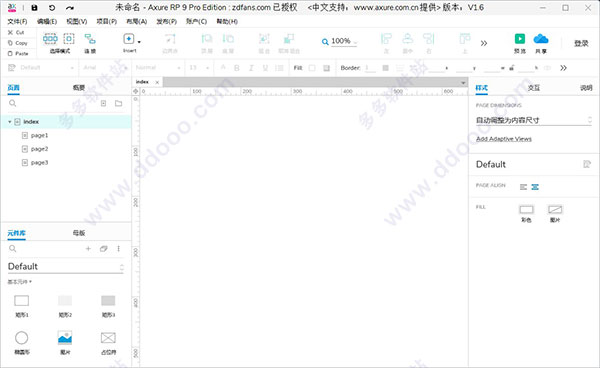Screen dimensions: 600x368
Task: Toggle Italic text formatting
Action: pos(251,68)
